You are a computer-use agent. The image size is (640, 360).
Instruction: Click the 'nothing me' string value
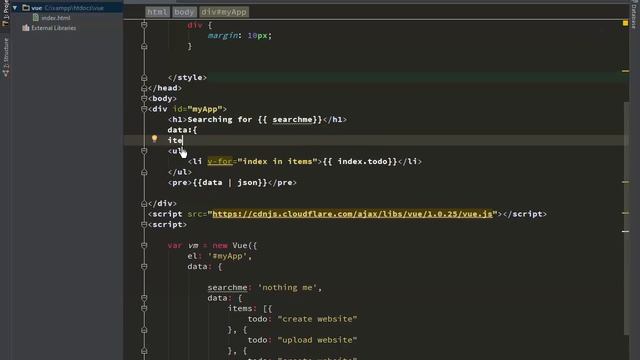pos(288,288)
